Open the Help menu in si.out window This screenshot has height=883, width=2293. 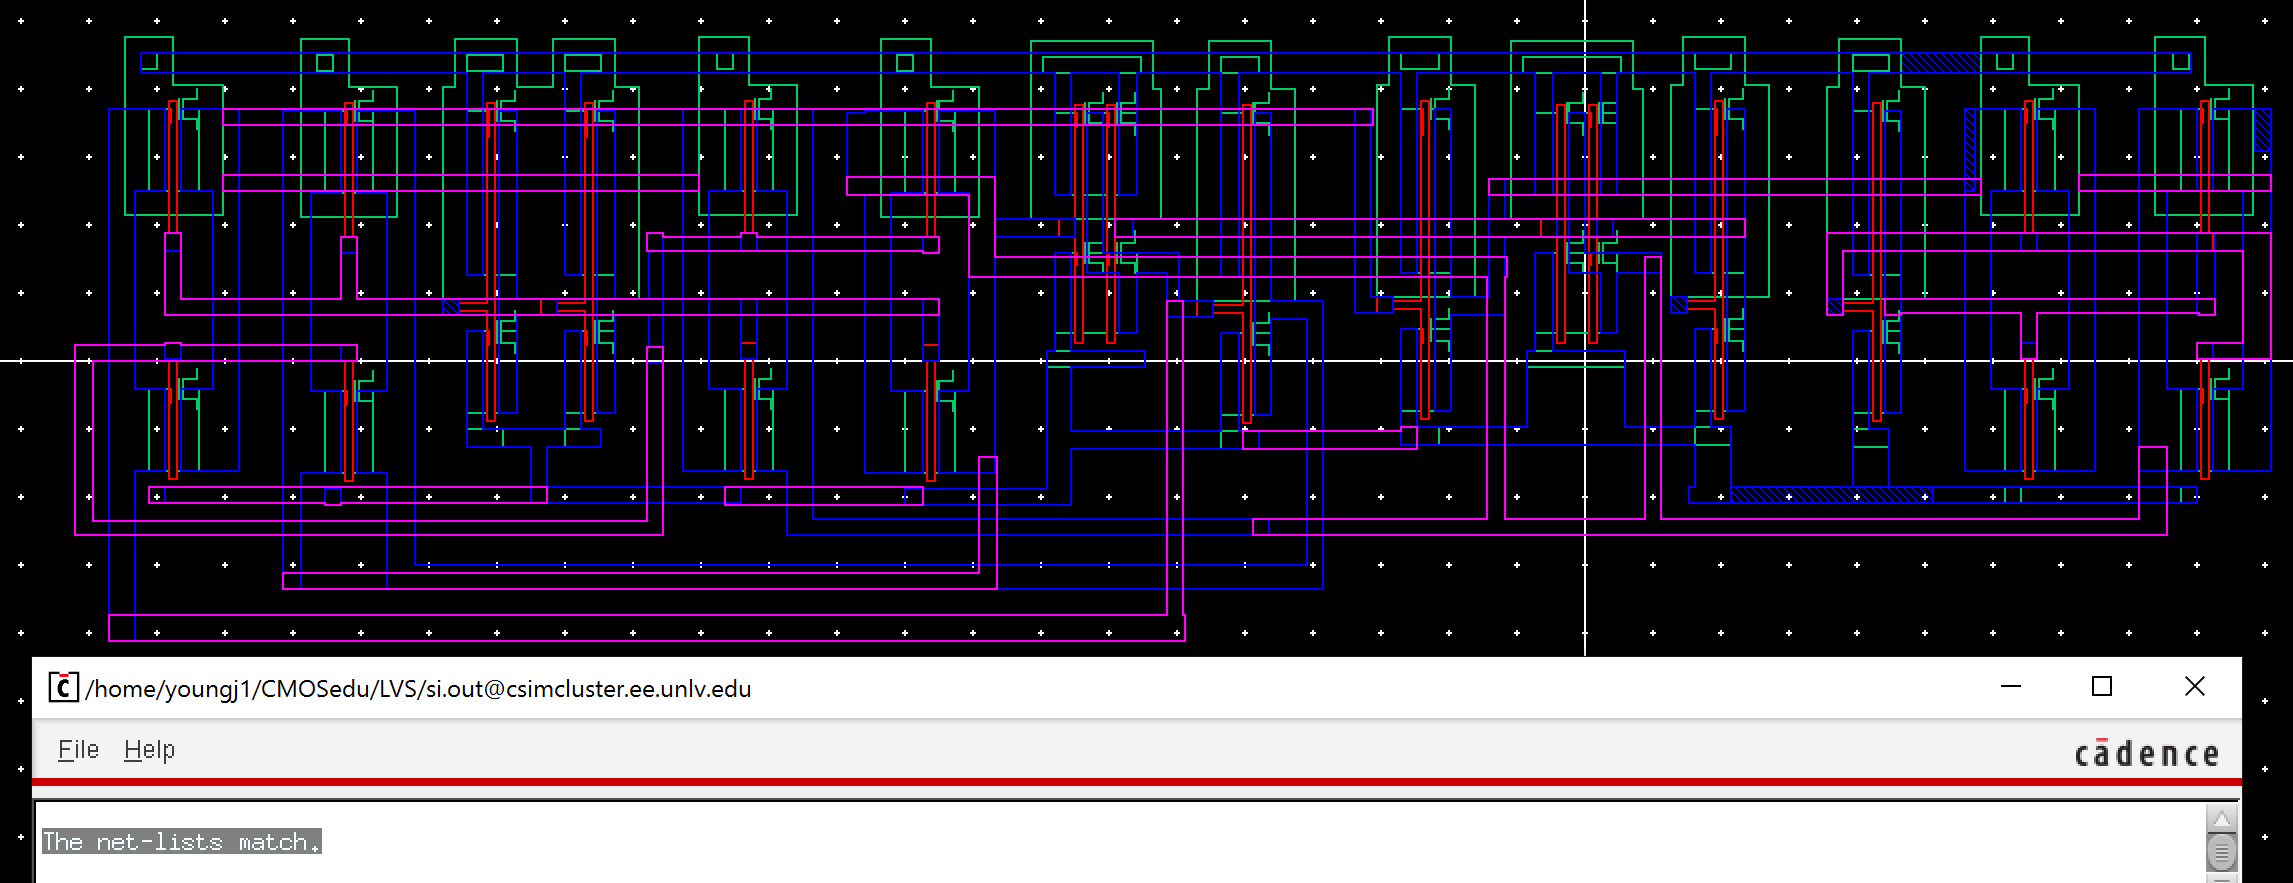pos(149,750)
